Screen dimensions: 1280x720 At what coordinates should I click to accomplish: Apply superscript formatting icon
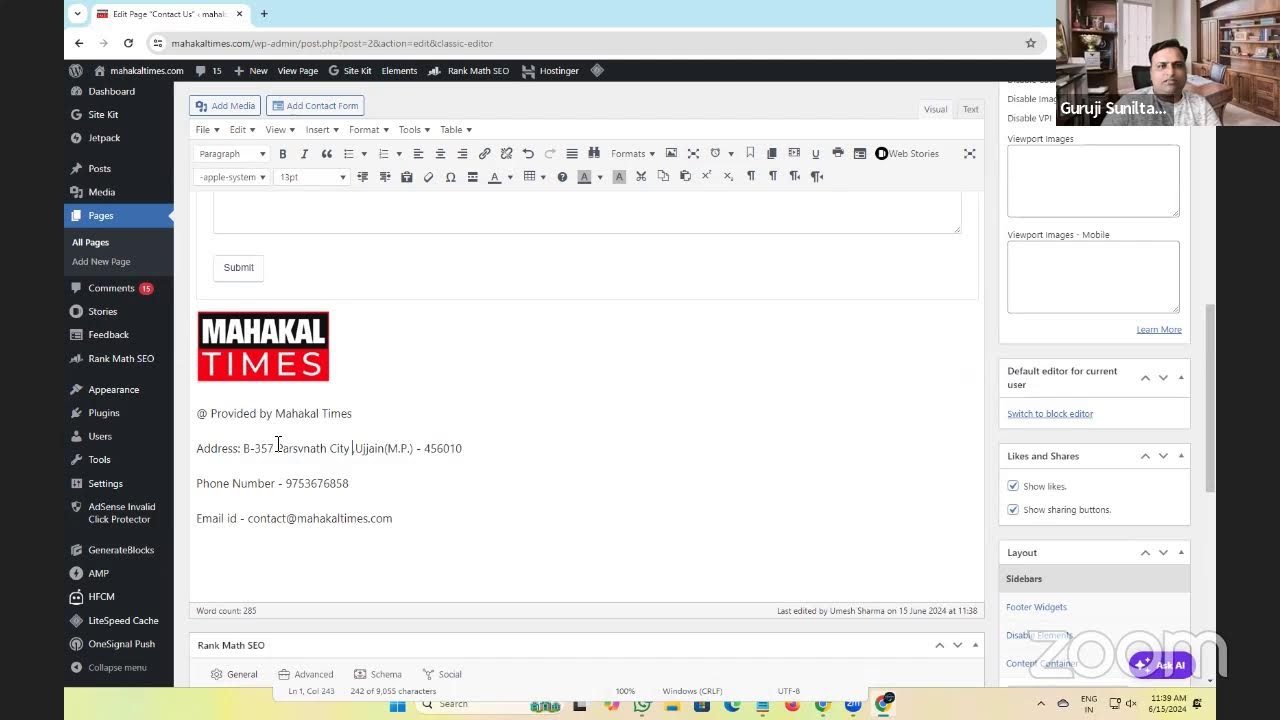point(706,177)
